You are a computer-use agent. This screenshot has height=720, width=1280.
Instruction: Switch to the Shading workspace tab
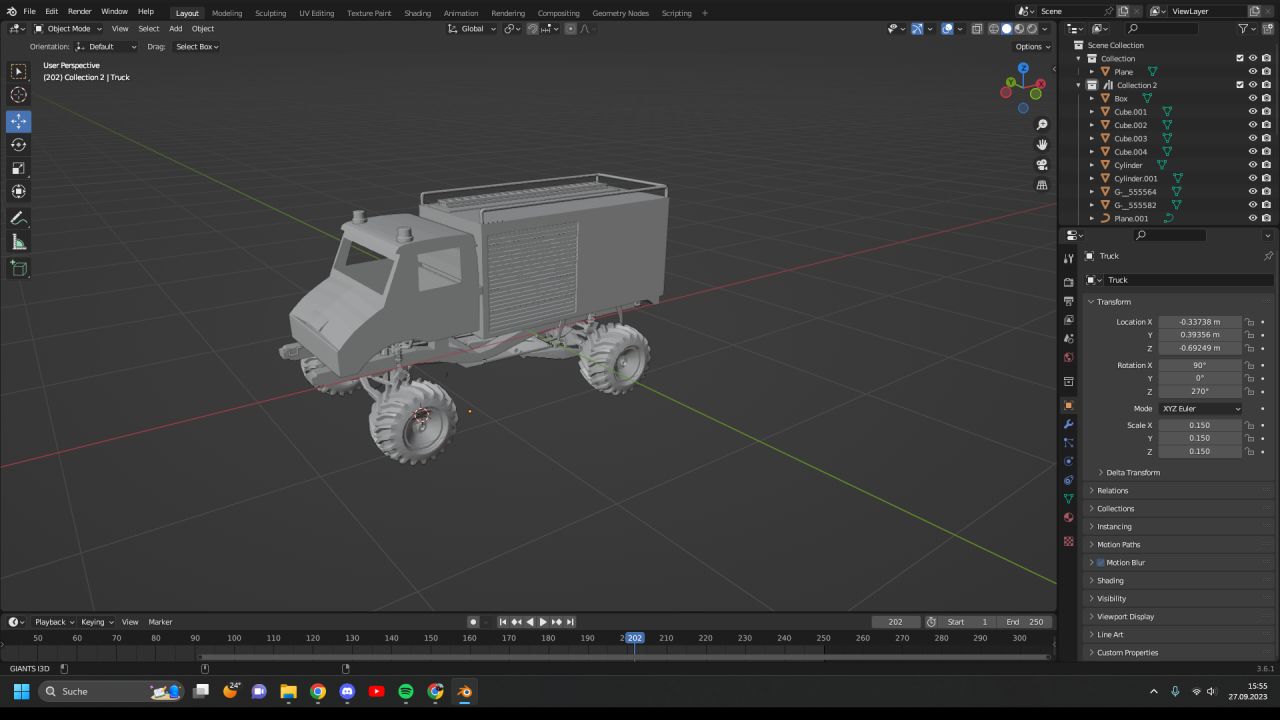418,13
